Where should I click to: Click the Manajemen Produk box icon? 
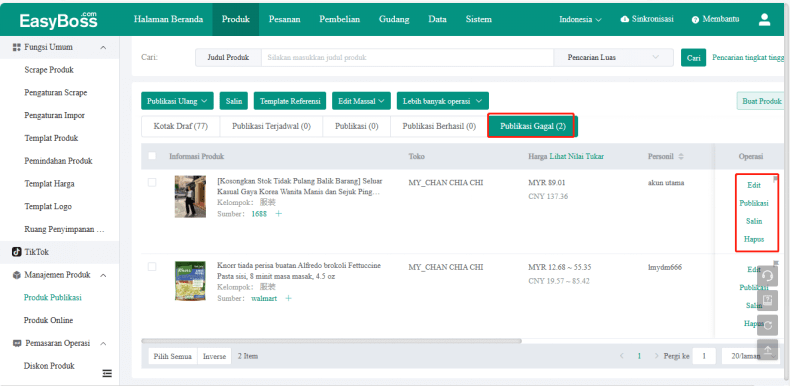17,275
